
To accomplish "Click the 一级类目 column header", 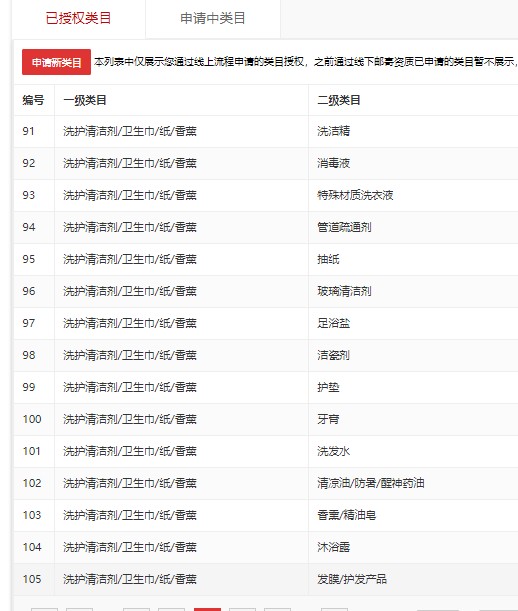I will [x=85, y=101].
